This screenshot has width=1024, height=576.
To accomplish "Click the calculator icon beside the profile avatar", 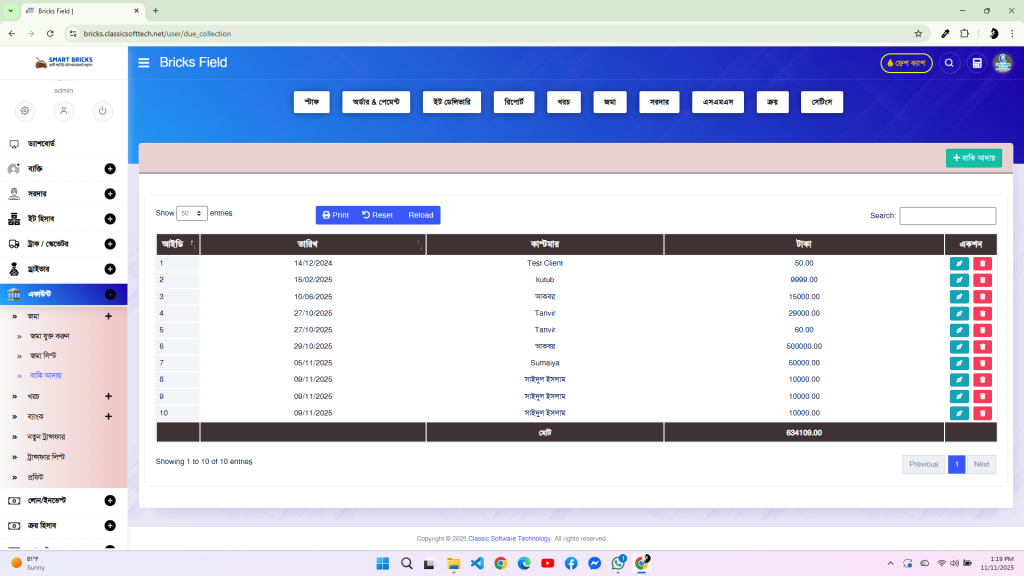I will [x=975, y=62].
